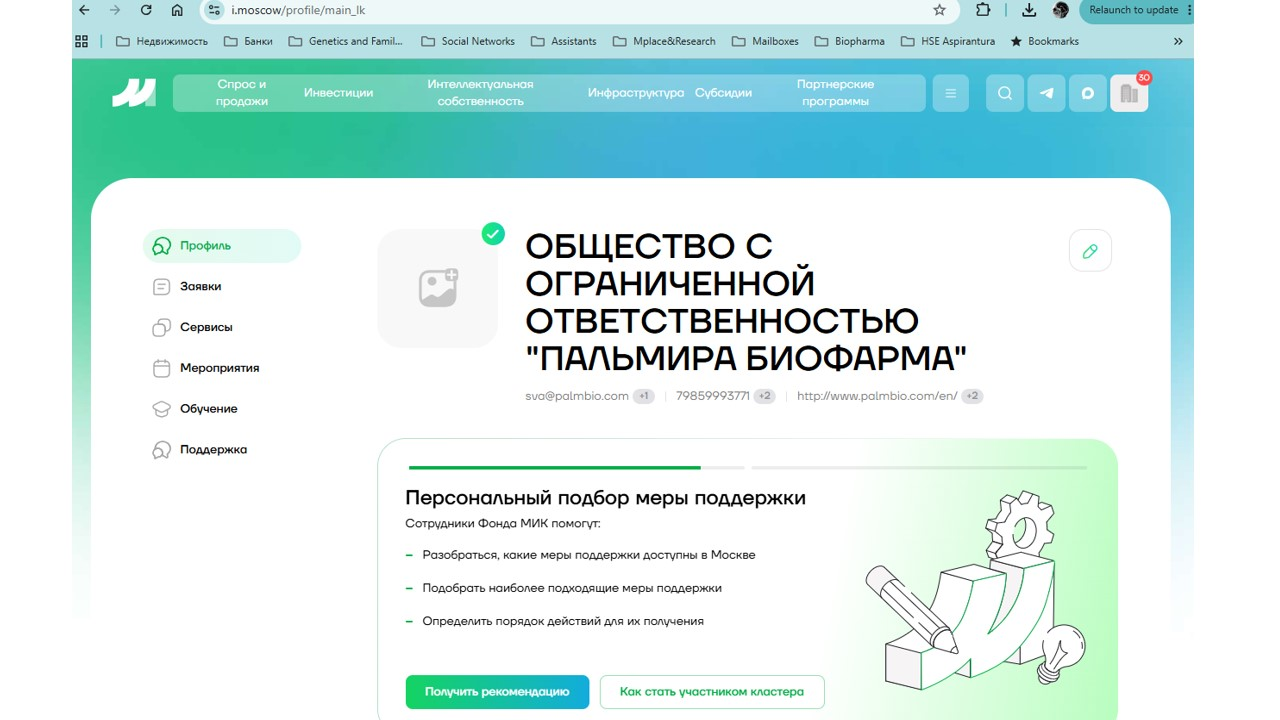
Task: Open the company account icon with badge 30
Action: (x=1130, y=93)
